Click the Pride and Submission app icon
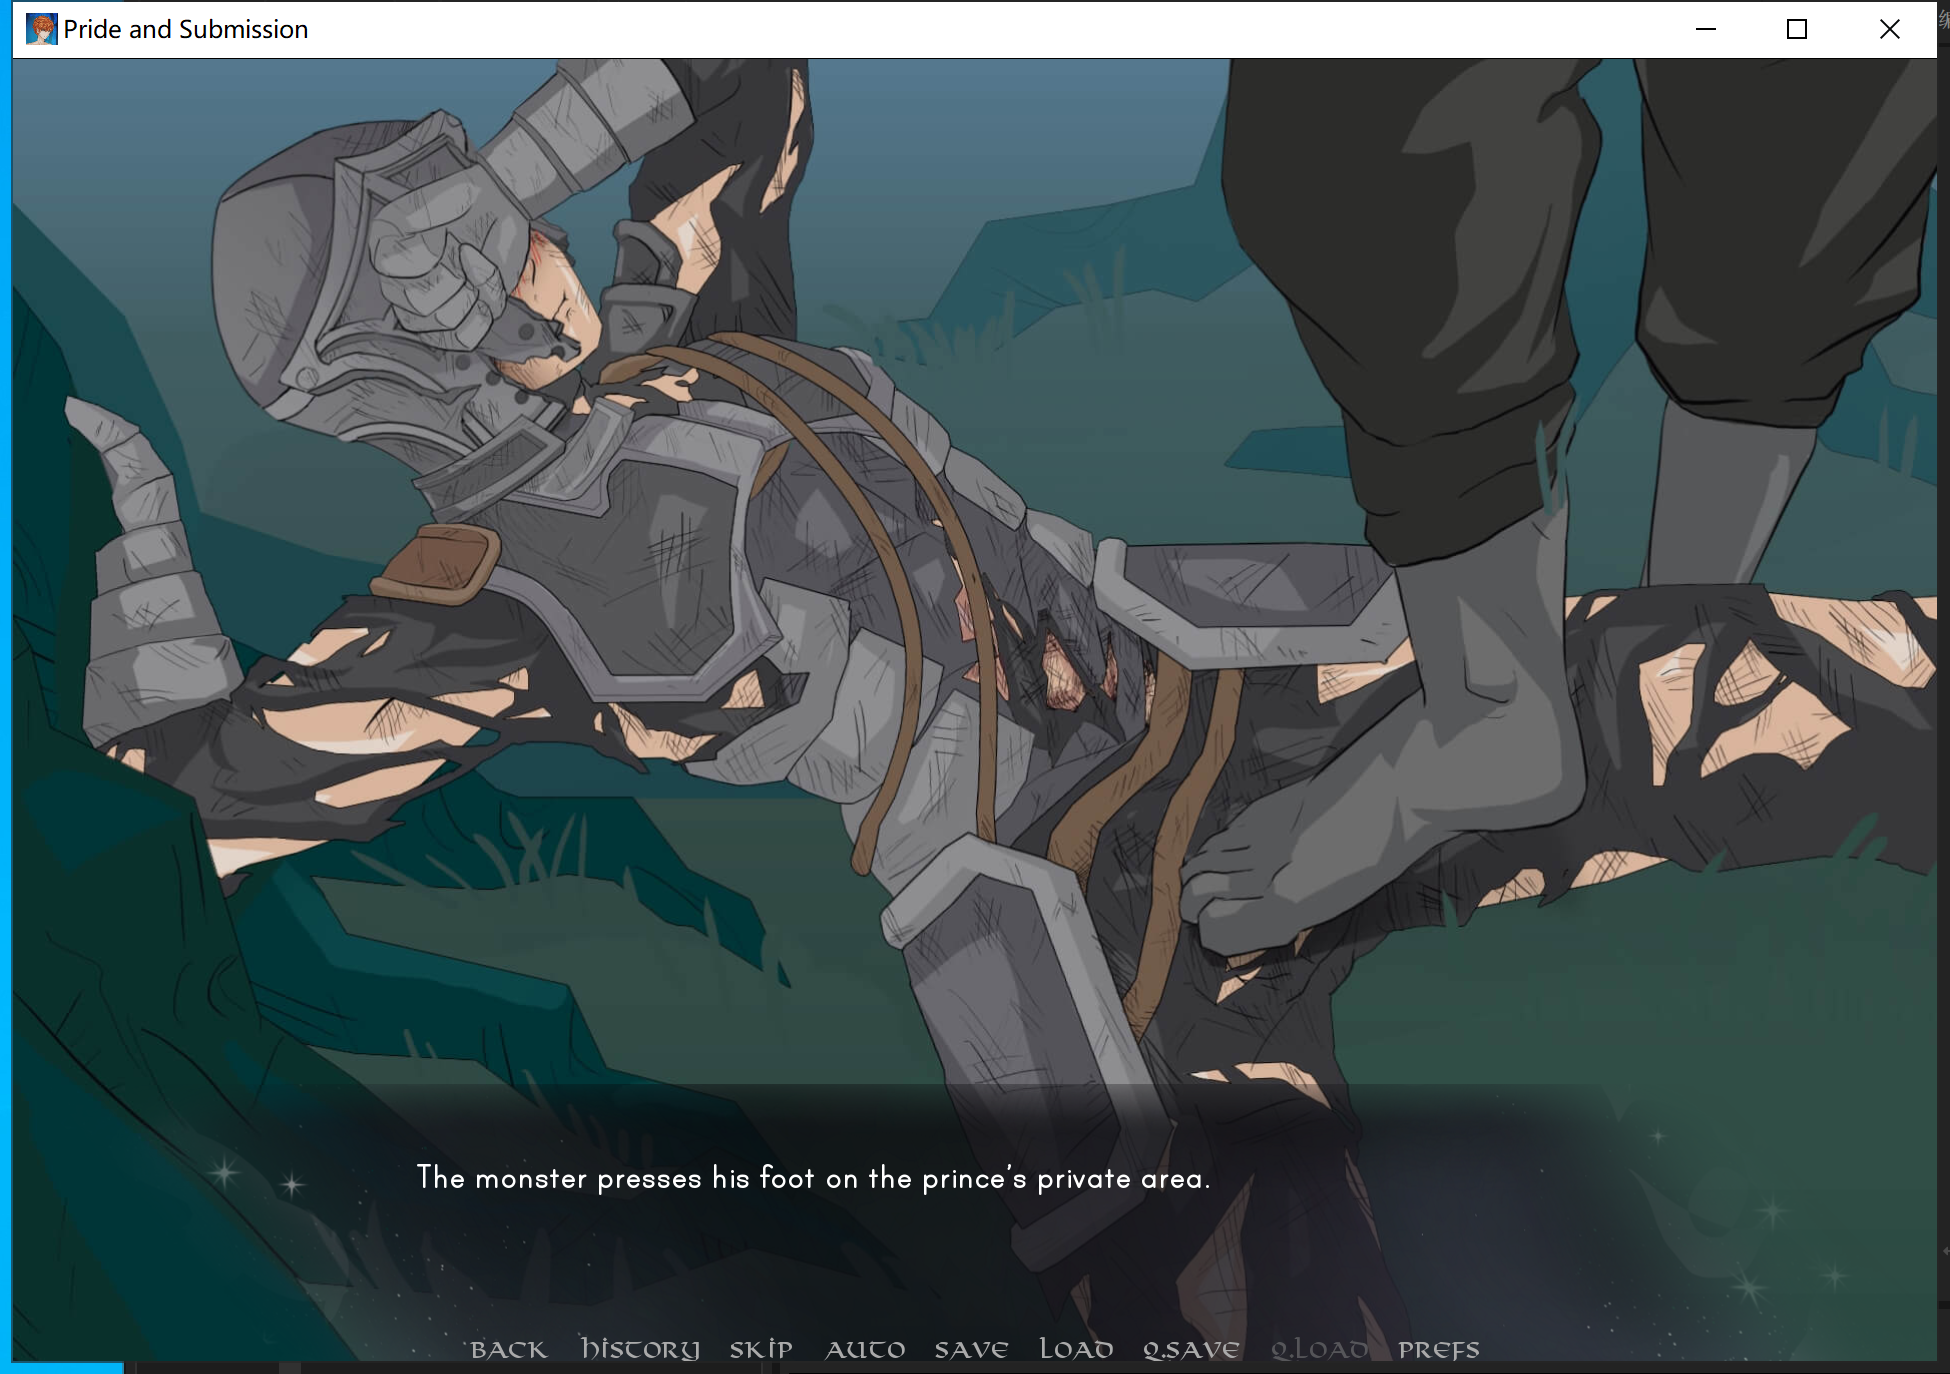Screen dimensions: 1950x1374 click(41, 29)
